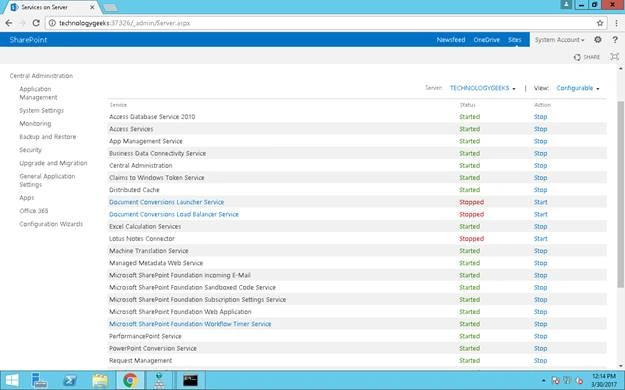The width and height of the screenshot is (625, 390).
Task: Start Document Conversions Launcher Service
Action: coord(540,202)
